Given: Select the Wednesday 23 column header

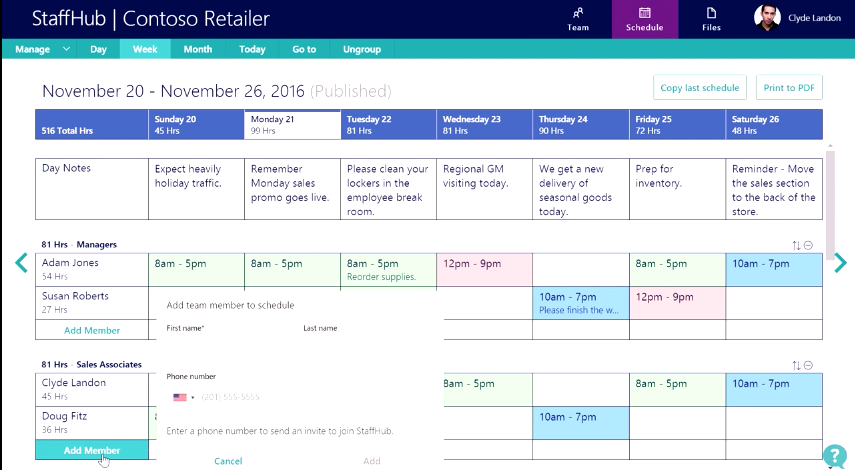Looking at the screenshot, I should [484, 124].
